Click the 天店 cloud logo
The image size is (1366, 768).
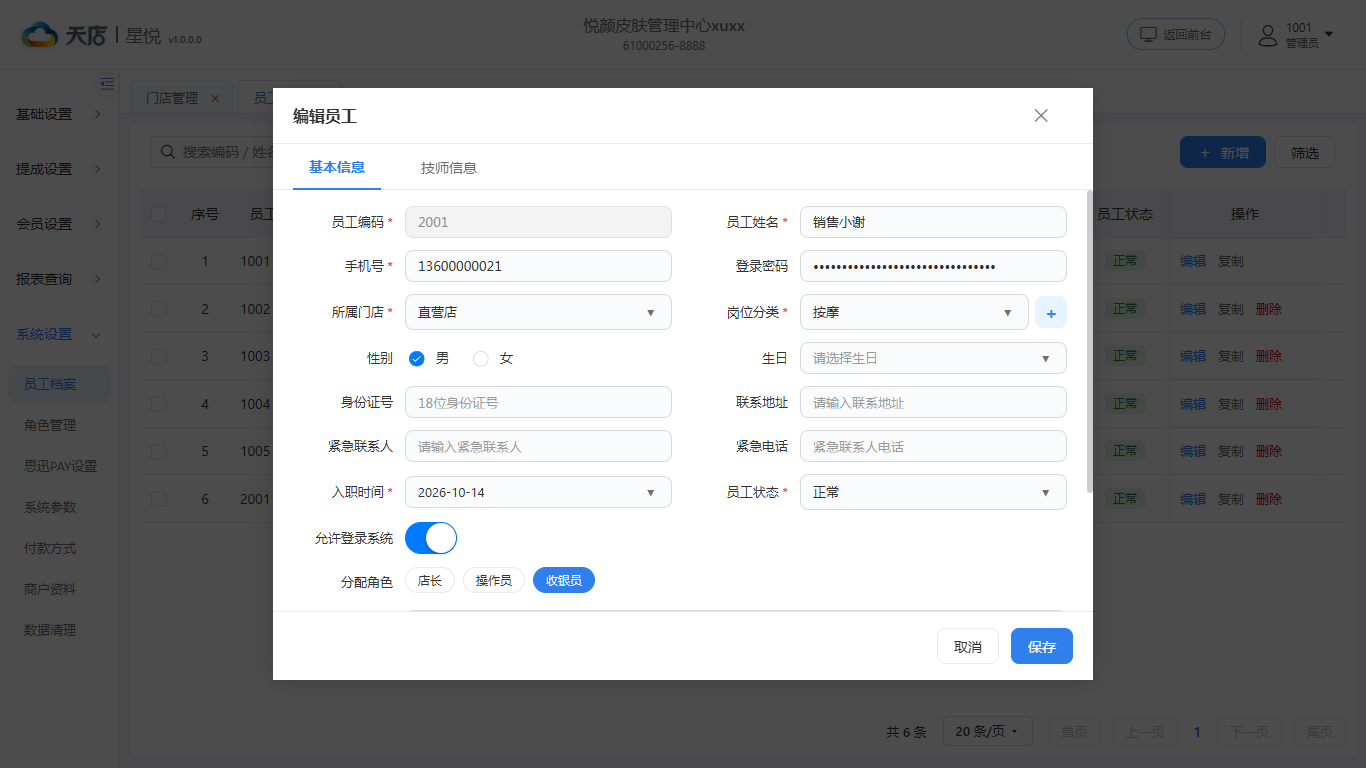(x=41, y=36)
